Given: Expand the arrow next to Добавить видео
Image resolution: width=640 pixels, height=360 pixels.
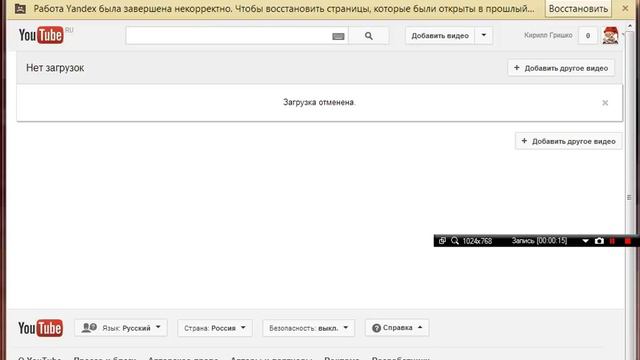Looking at the screenshot, I should 484,36.
